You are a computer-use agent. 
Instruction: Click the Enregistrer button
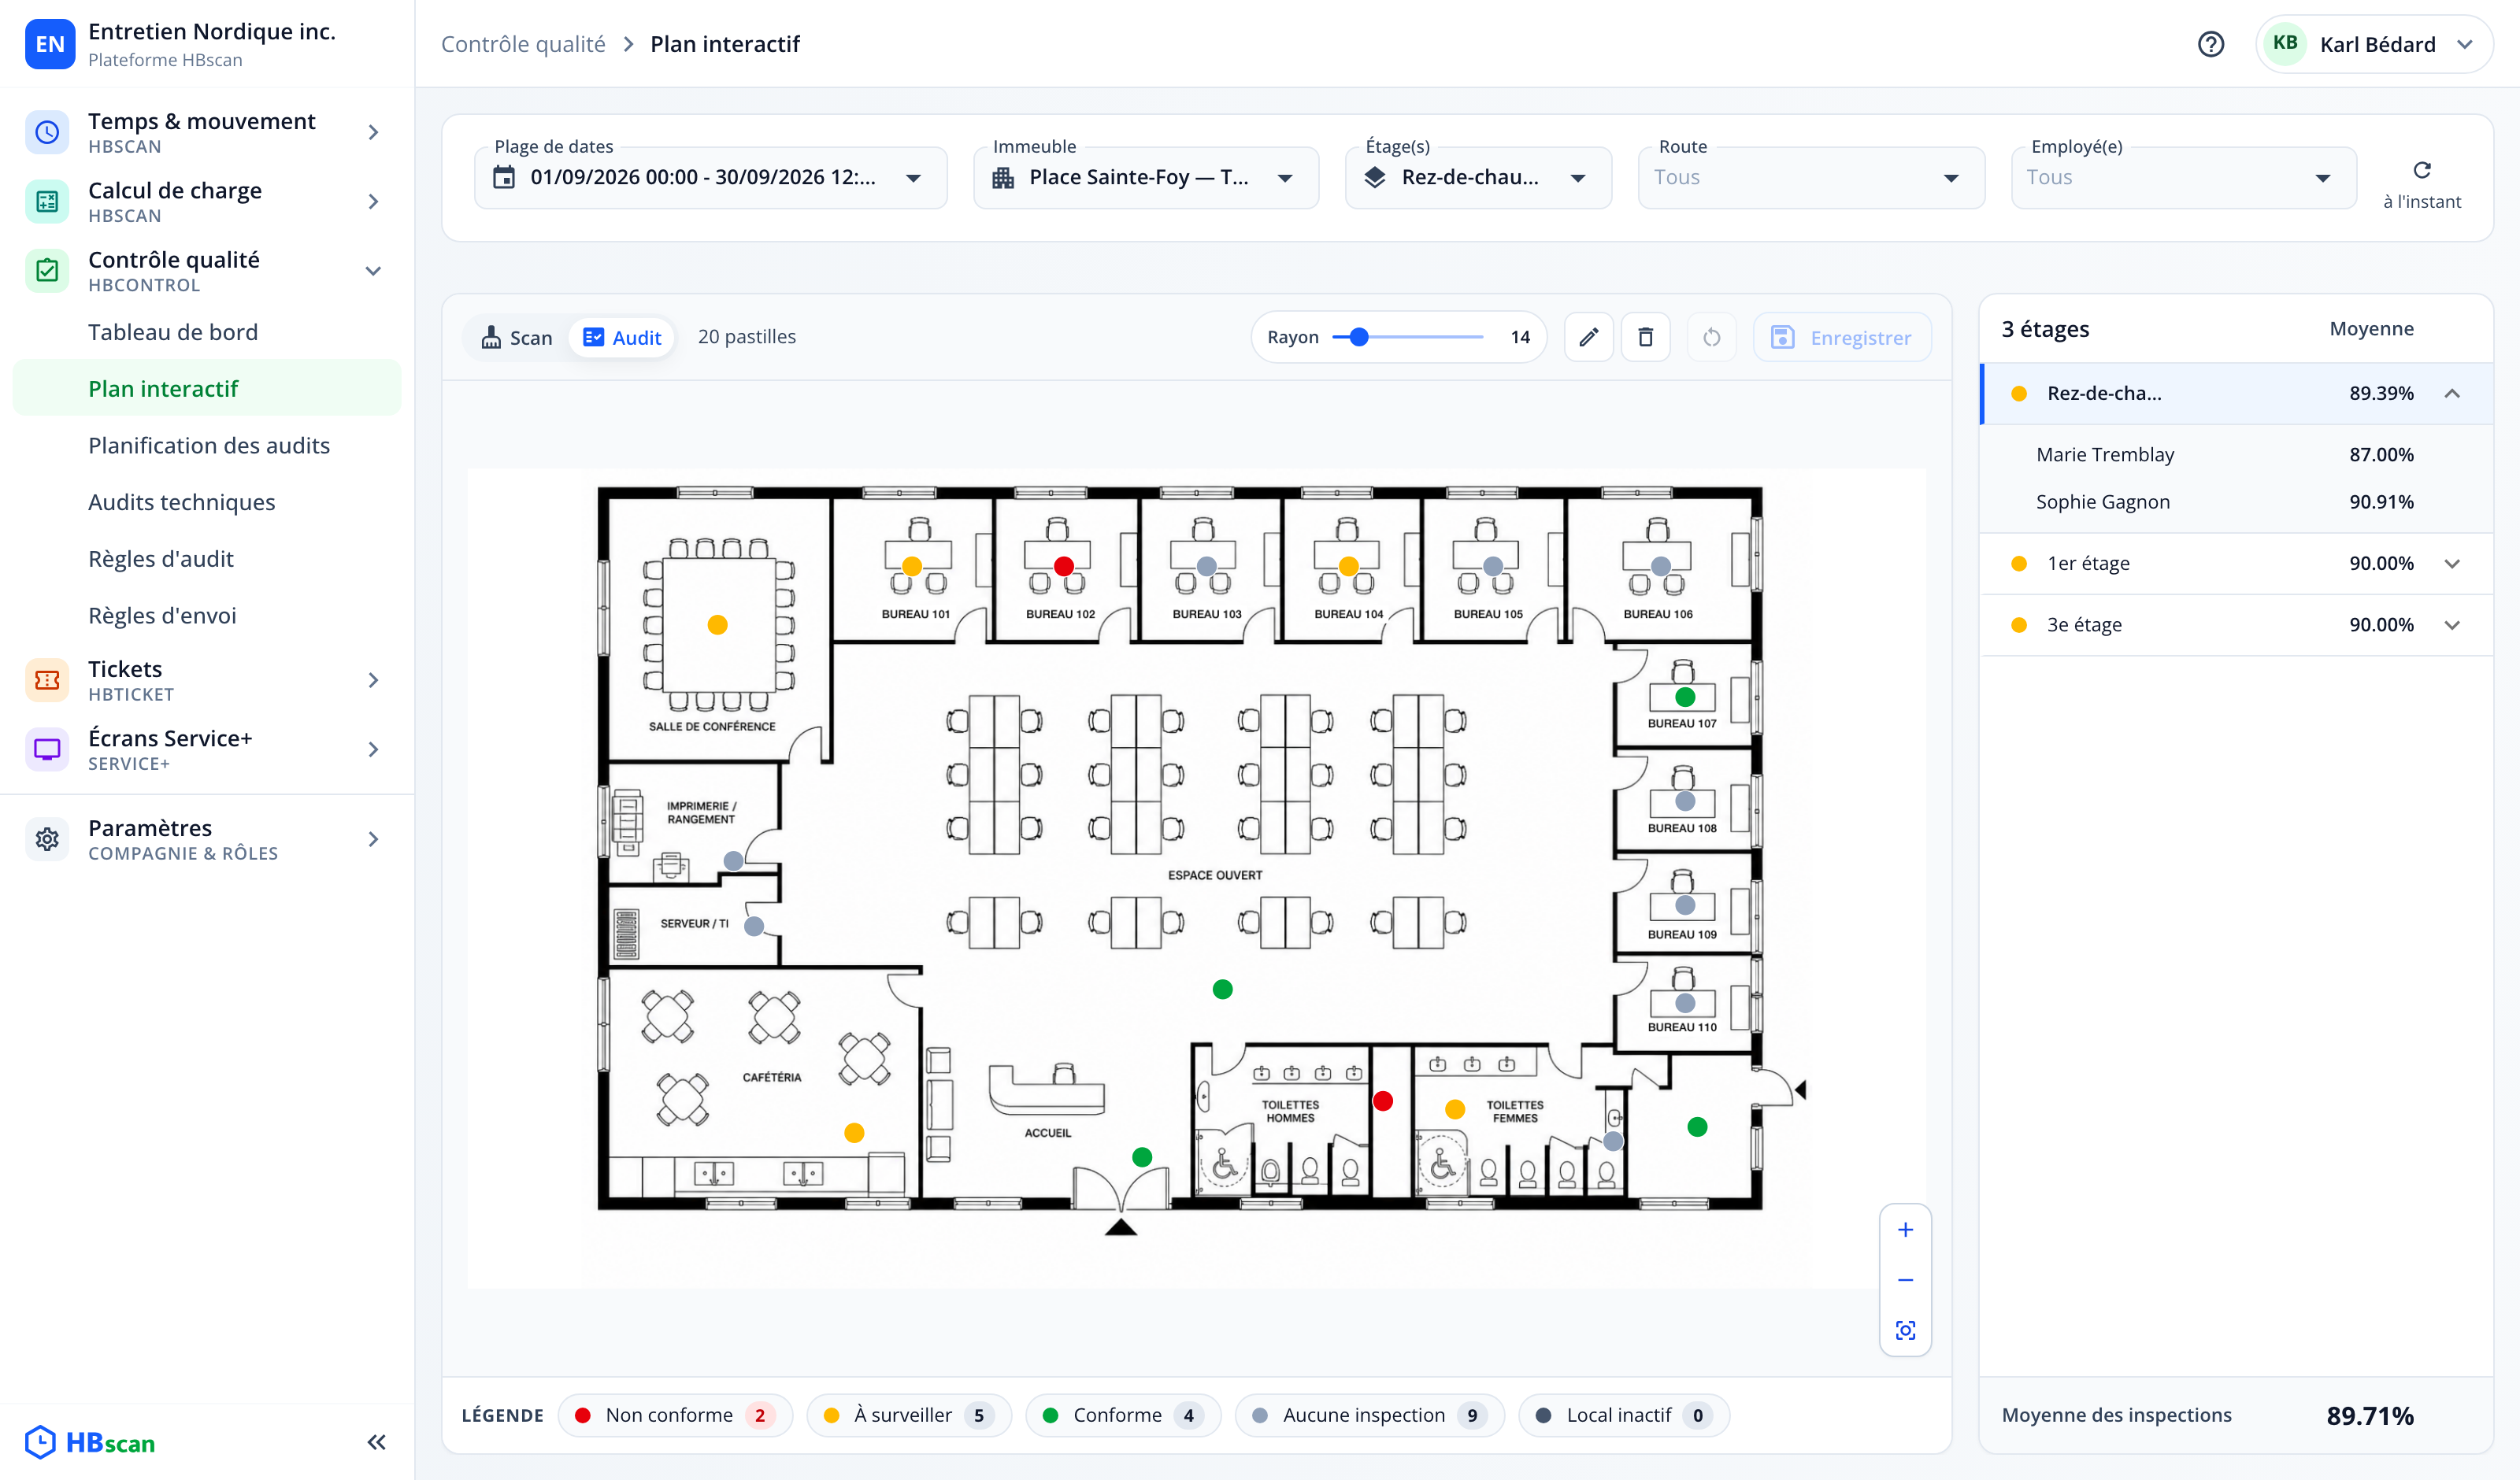tap(1841, 337)
